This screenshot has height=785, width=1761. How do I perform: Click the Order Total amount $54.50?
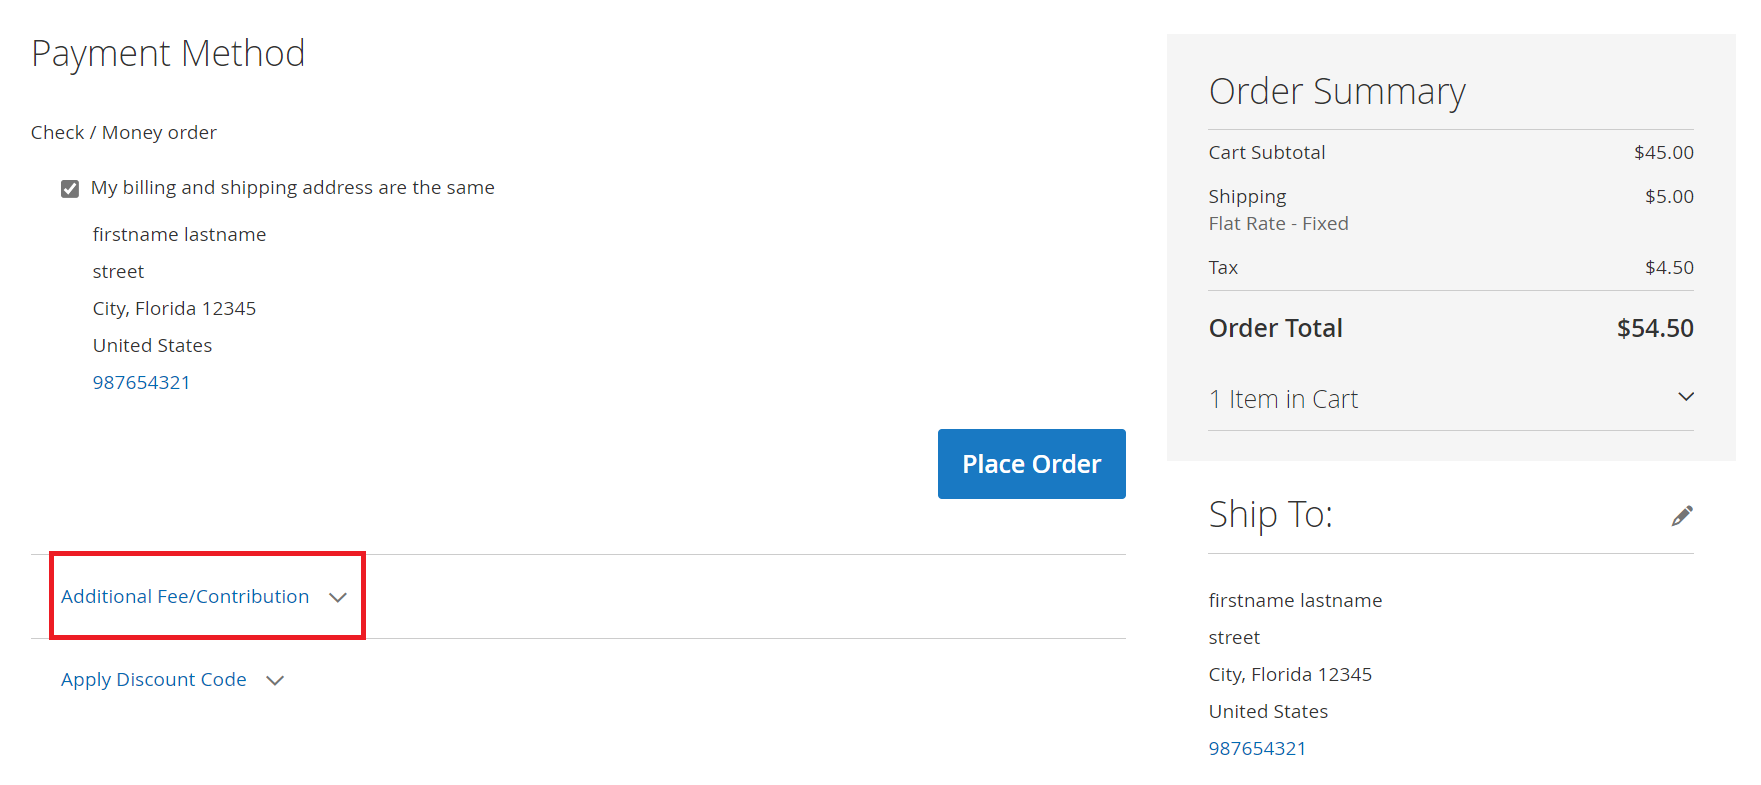point(1654,329)
